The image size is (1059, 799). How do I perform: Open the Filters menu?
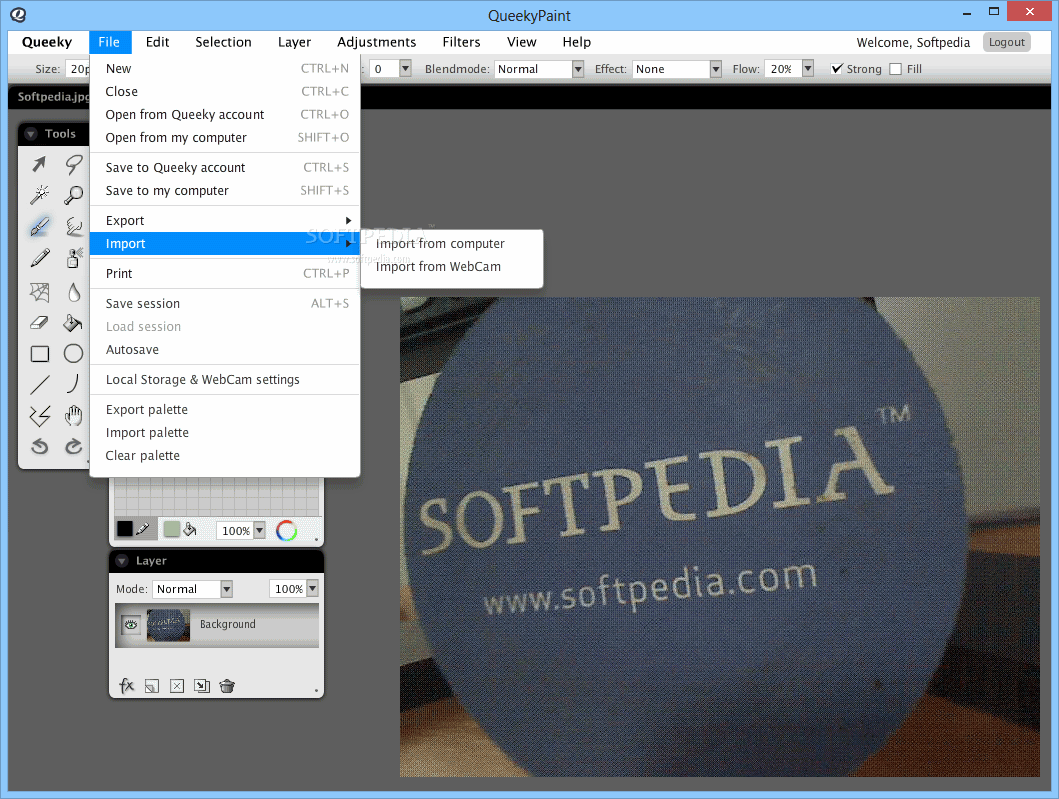[461, 42]
